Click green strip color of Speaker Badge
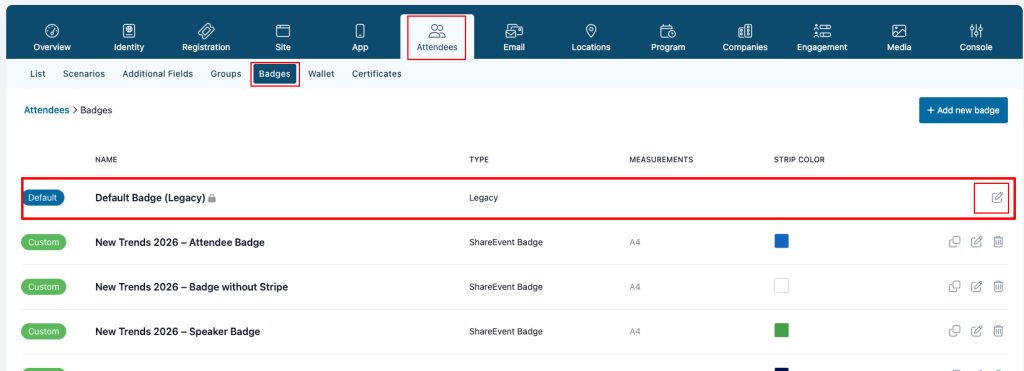This screenshot has height=371, width=1024. 781,330
